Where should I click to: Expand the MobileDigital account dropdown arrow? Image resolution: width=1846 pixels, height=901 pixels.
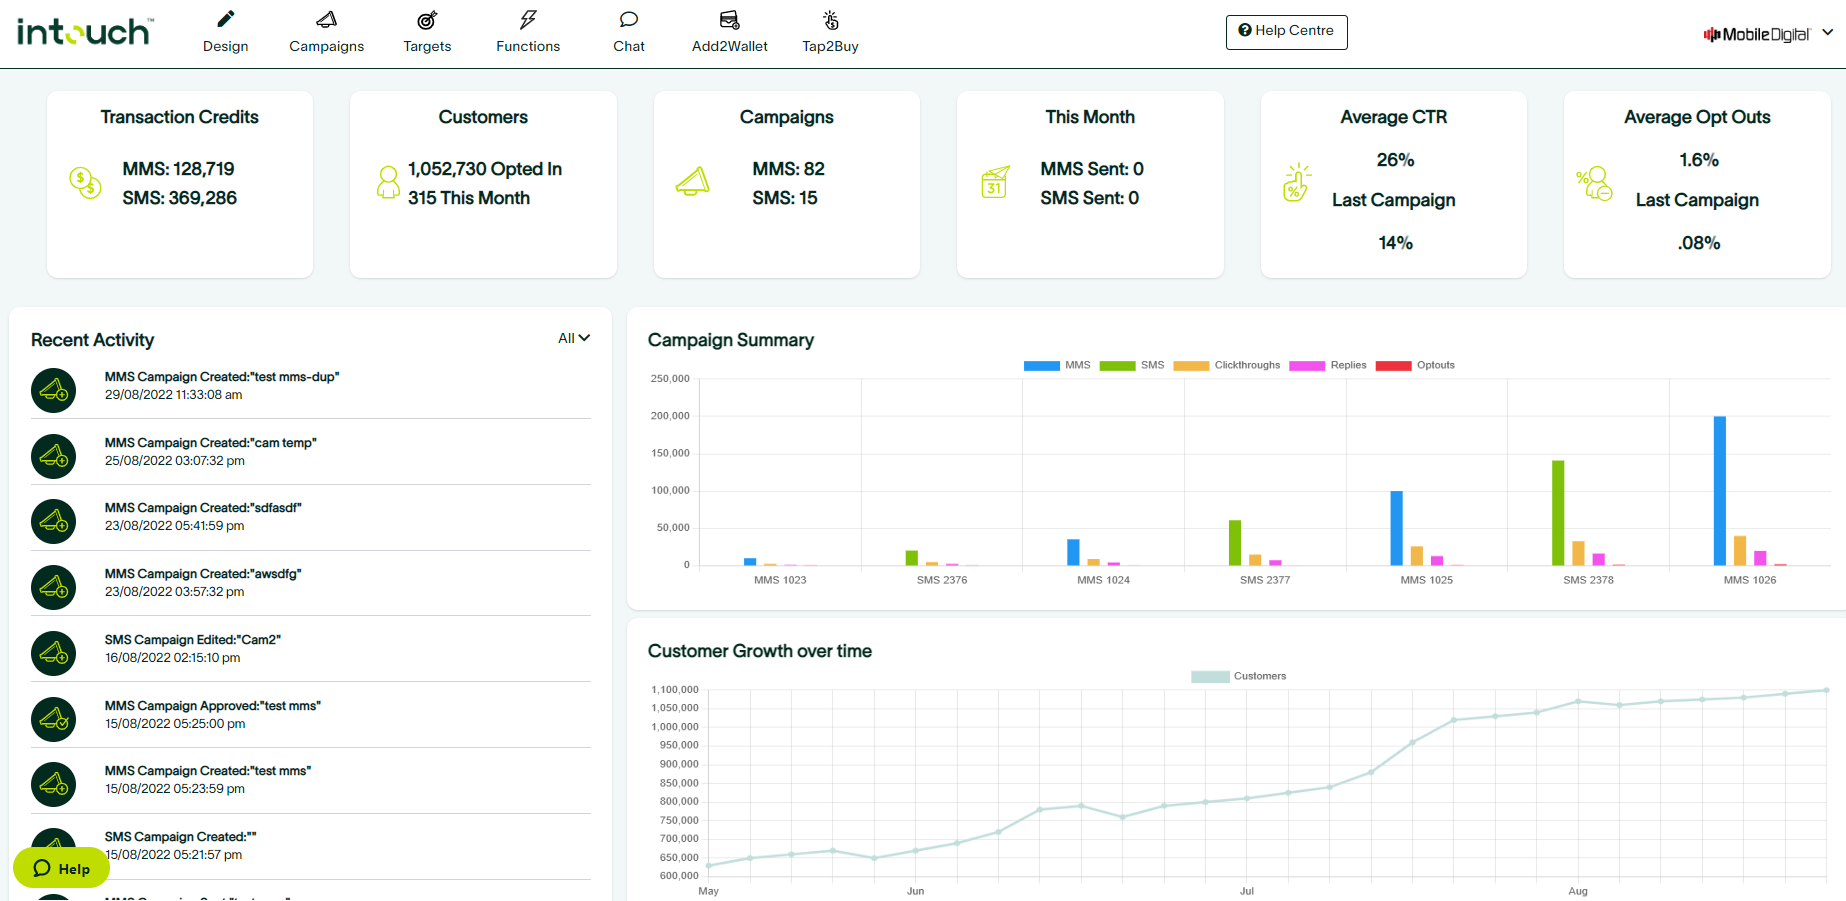(x=1828, y=32)
